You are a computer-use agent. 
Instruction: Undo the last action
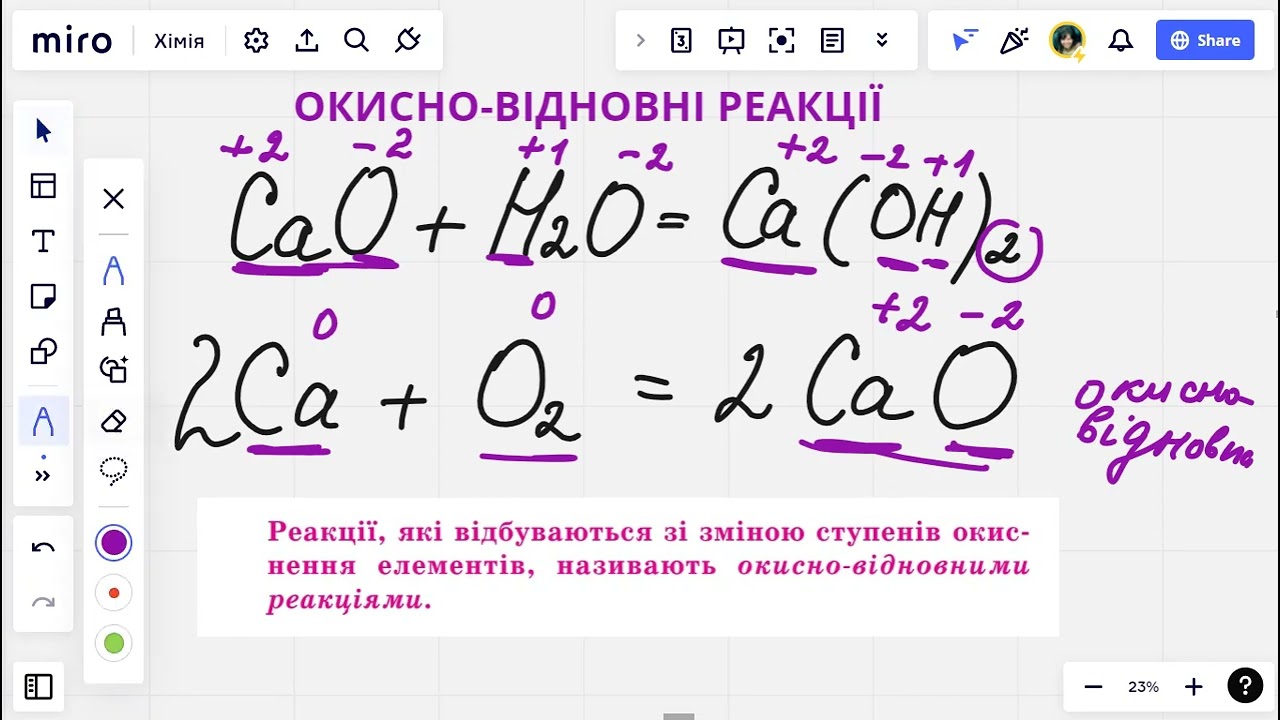pyautogui.click(x=43, y=547)
